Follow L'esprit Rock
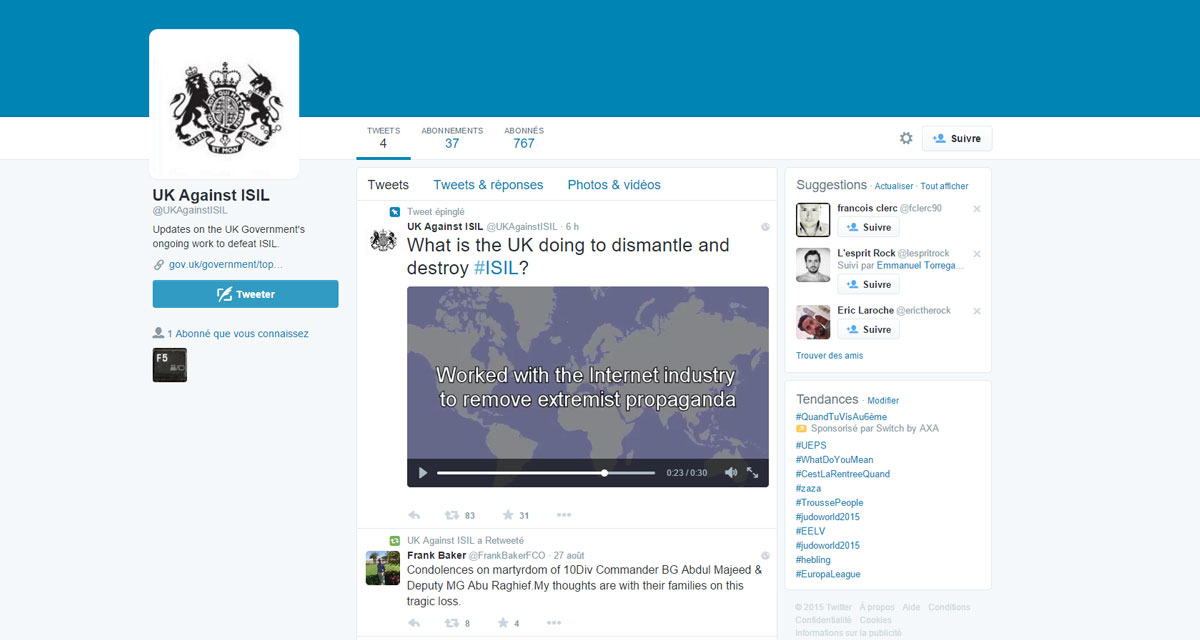The image size is (1200, 640). (868, 285)
